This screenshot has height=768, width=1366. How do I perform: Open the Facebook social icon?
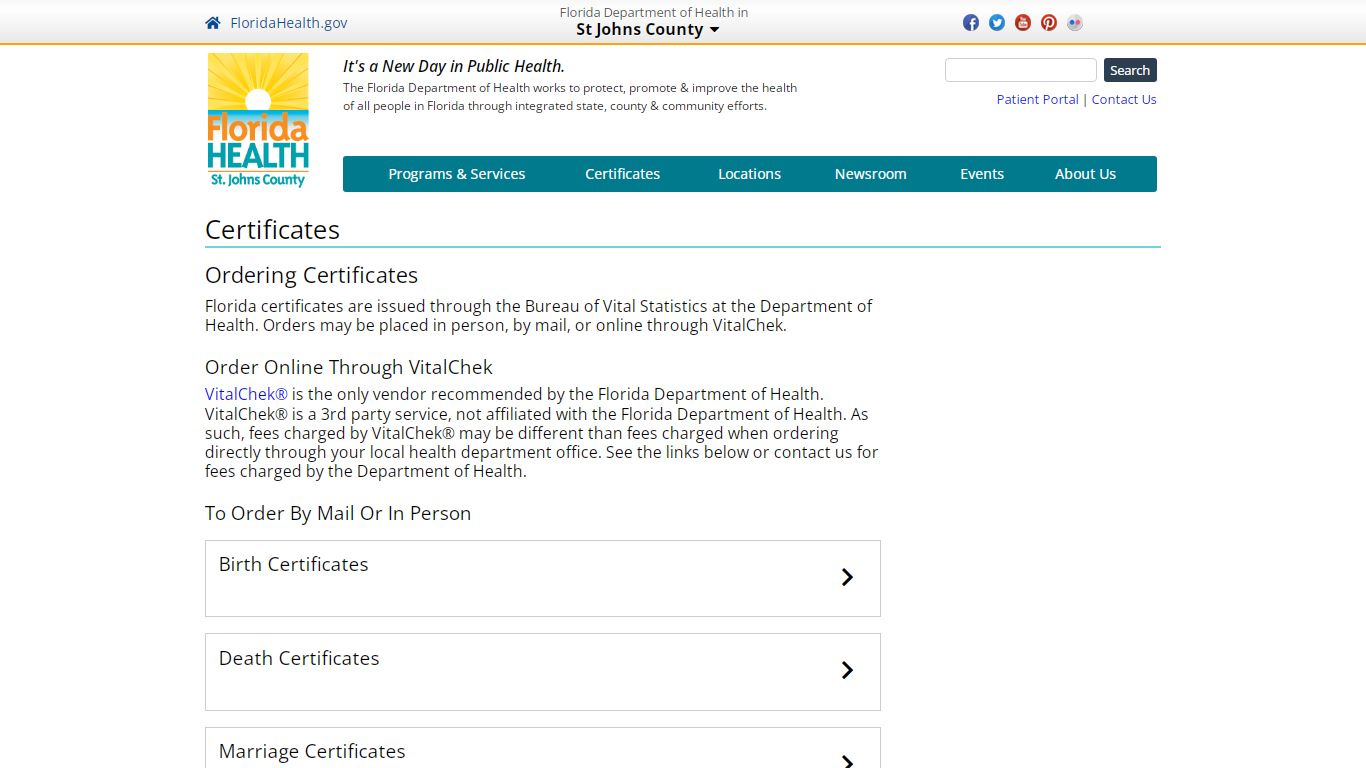[x=971, y=23]
